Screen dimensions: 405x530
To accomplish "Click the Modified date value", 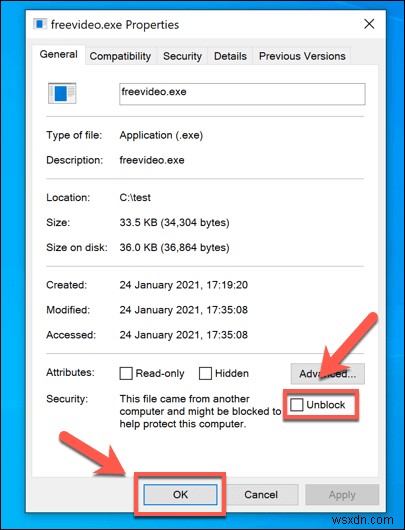I will (x=184, y=310).
